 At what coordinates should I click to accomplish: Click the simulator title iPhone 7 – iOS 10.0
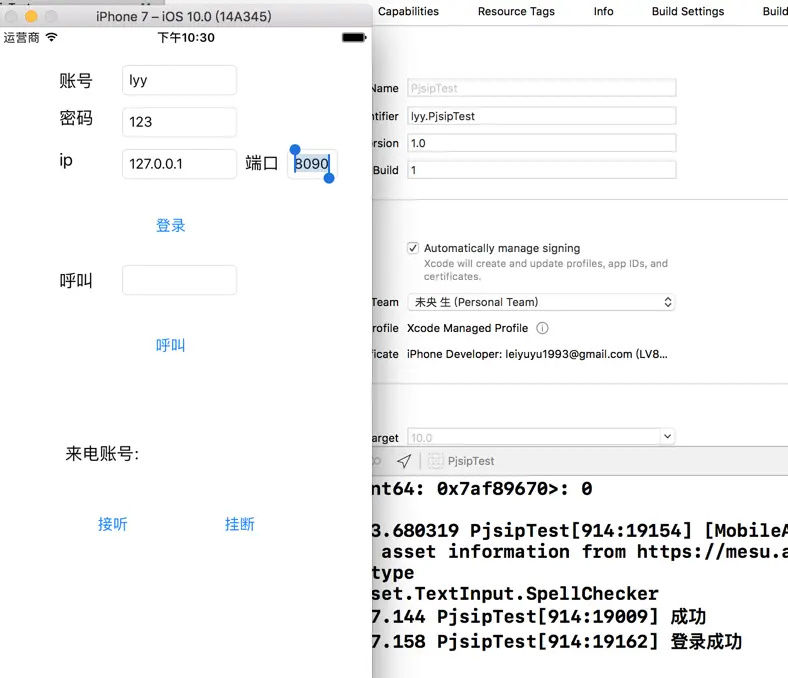tap(184, 17)
